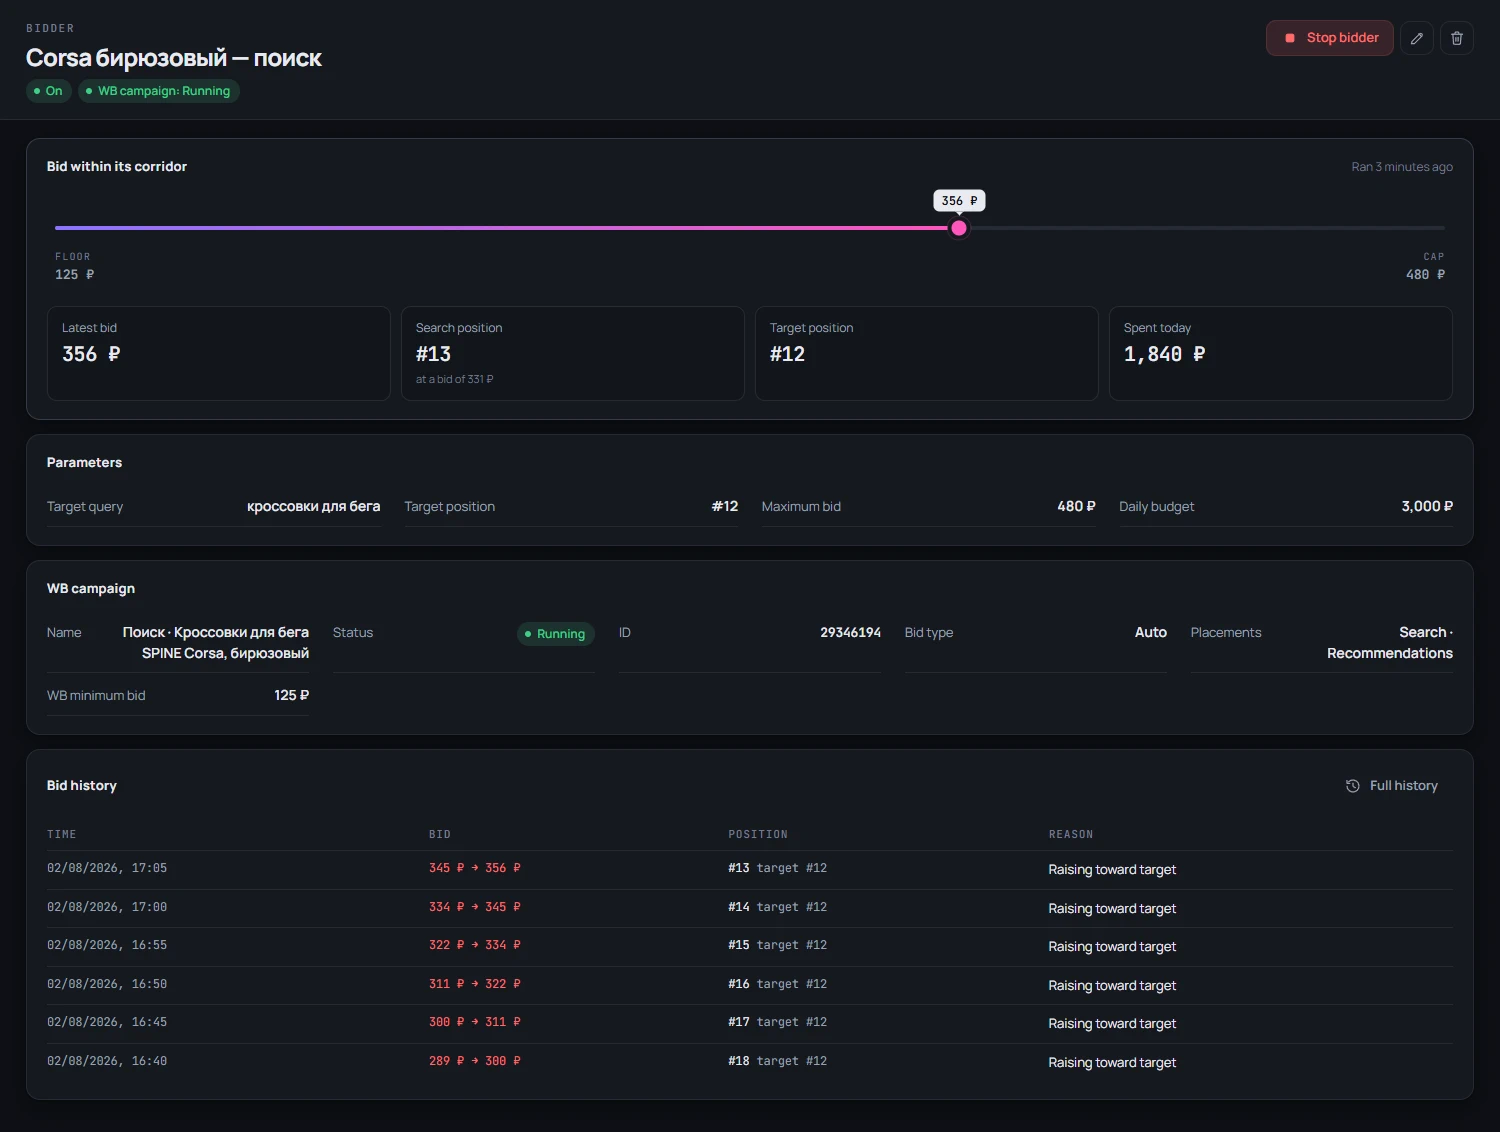
Task: Click the filled portion of bid corridor track
Action: coord(502,228)
